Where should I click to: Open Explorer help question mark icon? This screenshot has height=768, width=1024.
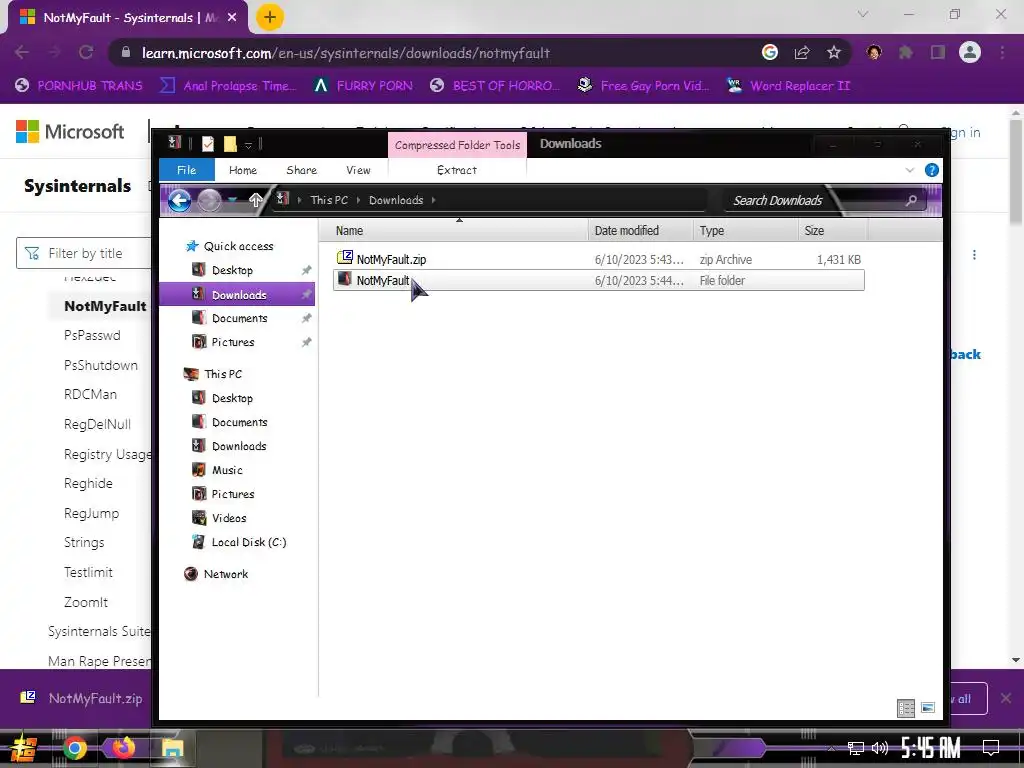[932, 170]
